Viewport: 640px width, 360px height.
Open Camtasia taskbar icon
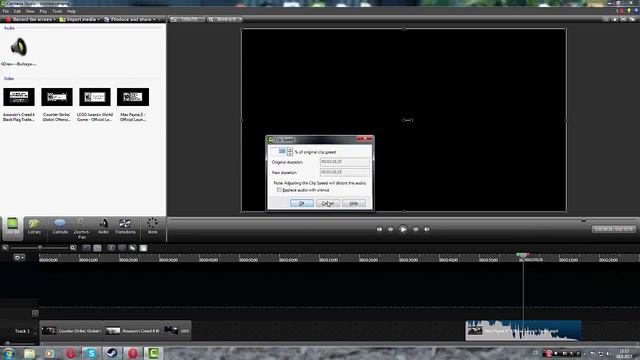click(153, 353)
